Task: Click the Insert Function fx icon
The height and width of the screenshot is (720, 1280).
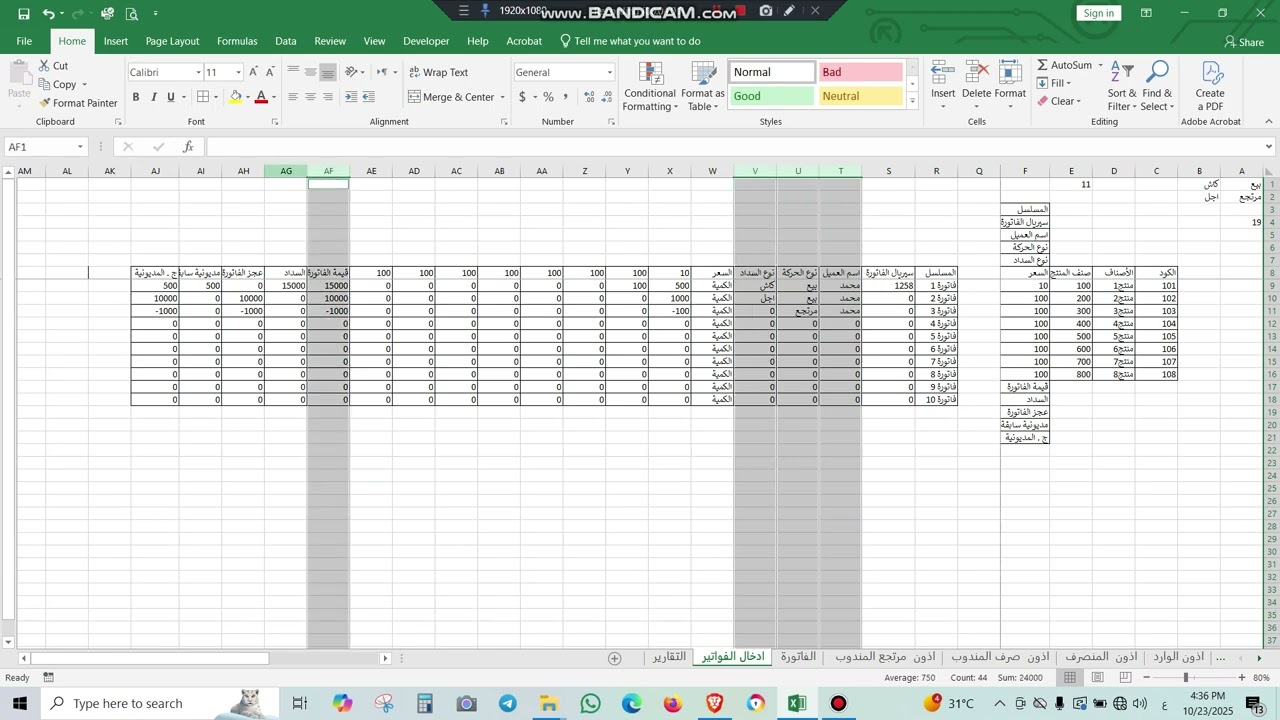Action: (x=187, y=147)
